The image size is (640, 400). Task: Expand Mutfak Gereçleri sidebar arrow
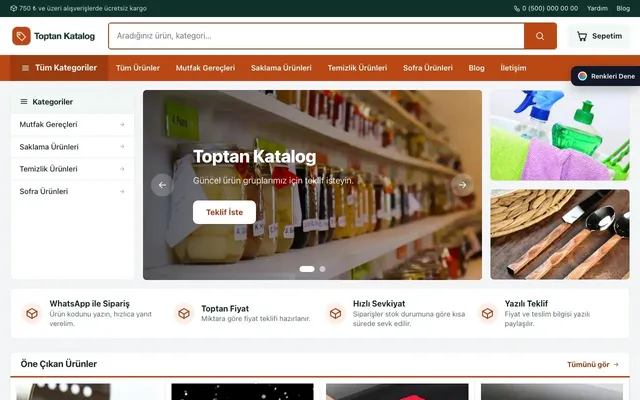click(x=122, y=124)
